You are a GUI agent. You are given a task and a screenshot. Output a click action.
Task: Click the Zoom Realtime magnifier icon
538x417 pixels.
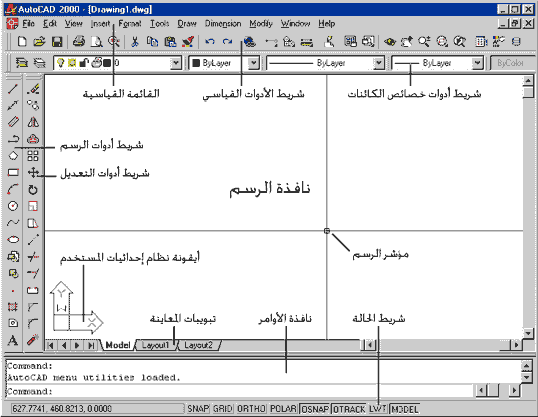(x=424, y=42)
